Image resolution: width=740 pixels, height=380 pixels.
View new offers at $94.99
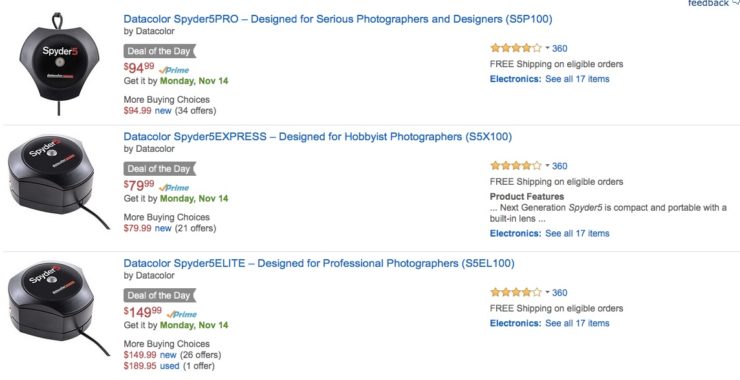[163, 111]
